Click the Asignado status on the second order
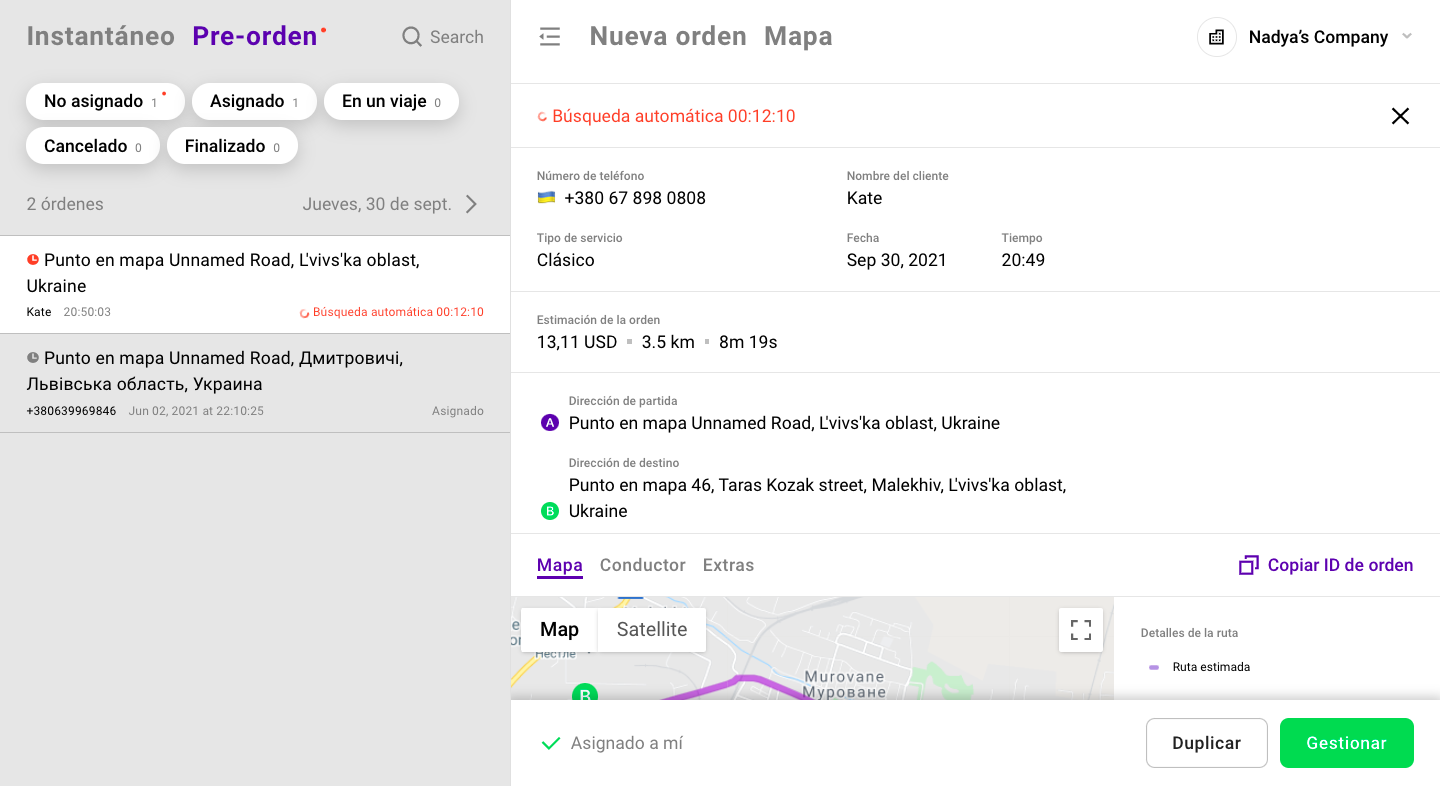 coord(458,411)
